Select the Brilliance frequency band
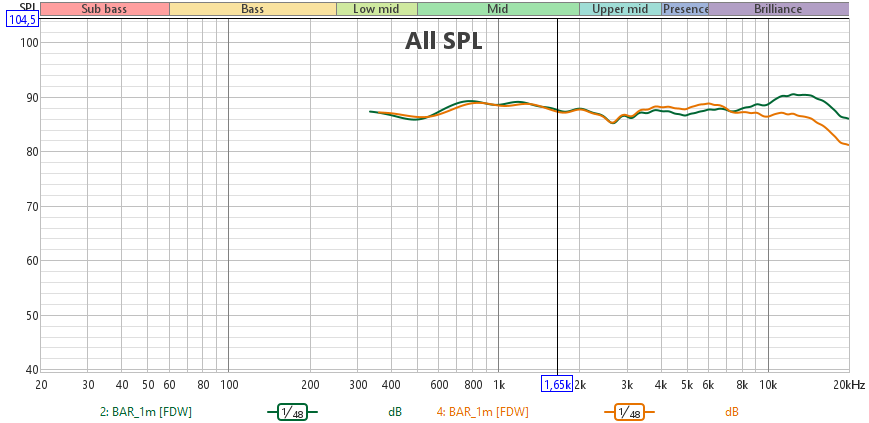 pyautogui.click(x=778, y=9)
